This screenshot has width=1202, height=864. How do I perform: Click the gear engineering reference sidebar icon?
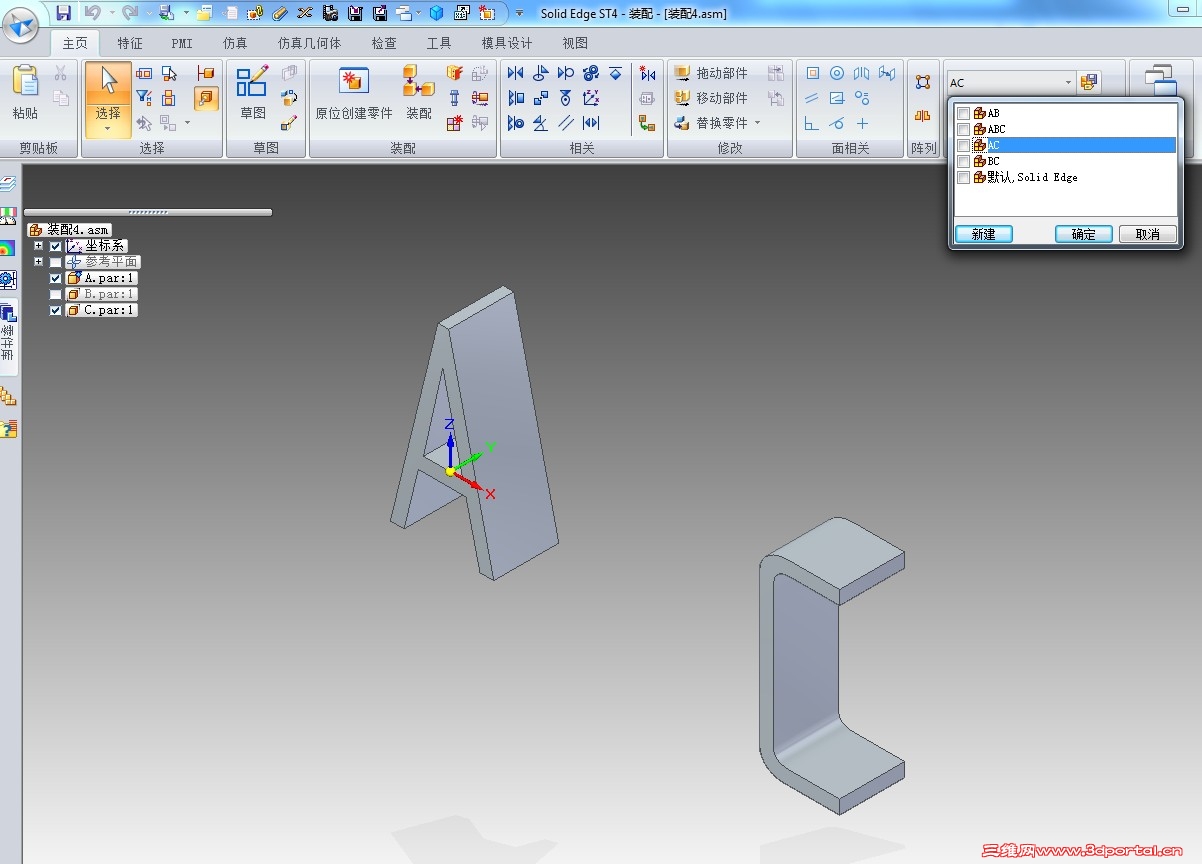tap(8, 280)
